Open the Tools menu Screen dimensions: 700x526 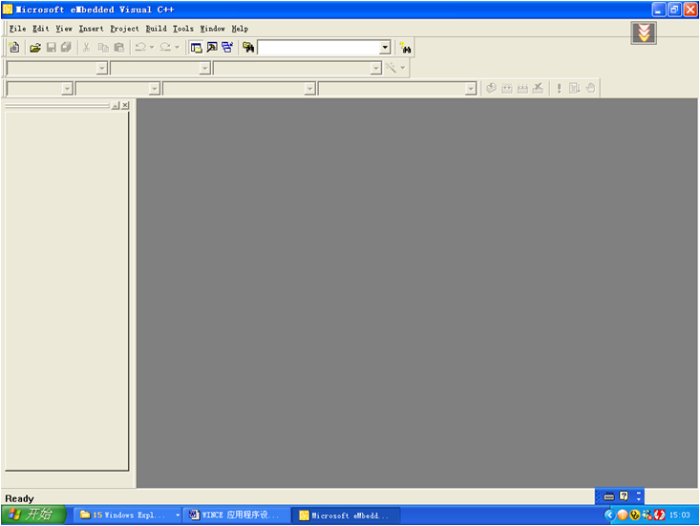183,29
